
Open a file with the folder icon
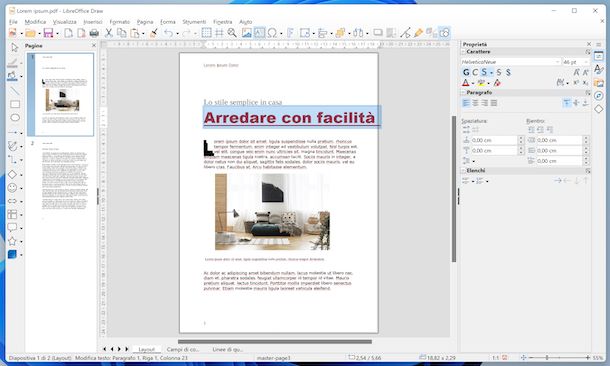pos(30,33)
